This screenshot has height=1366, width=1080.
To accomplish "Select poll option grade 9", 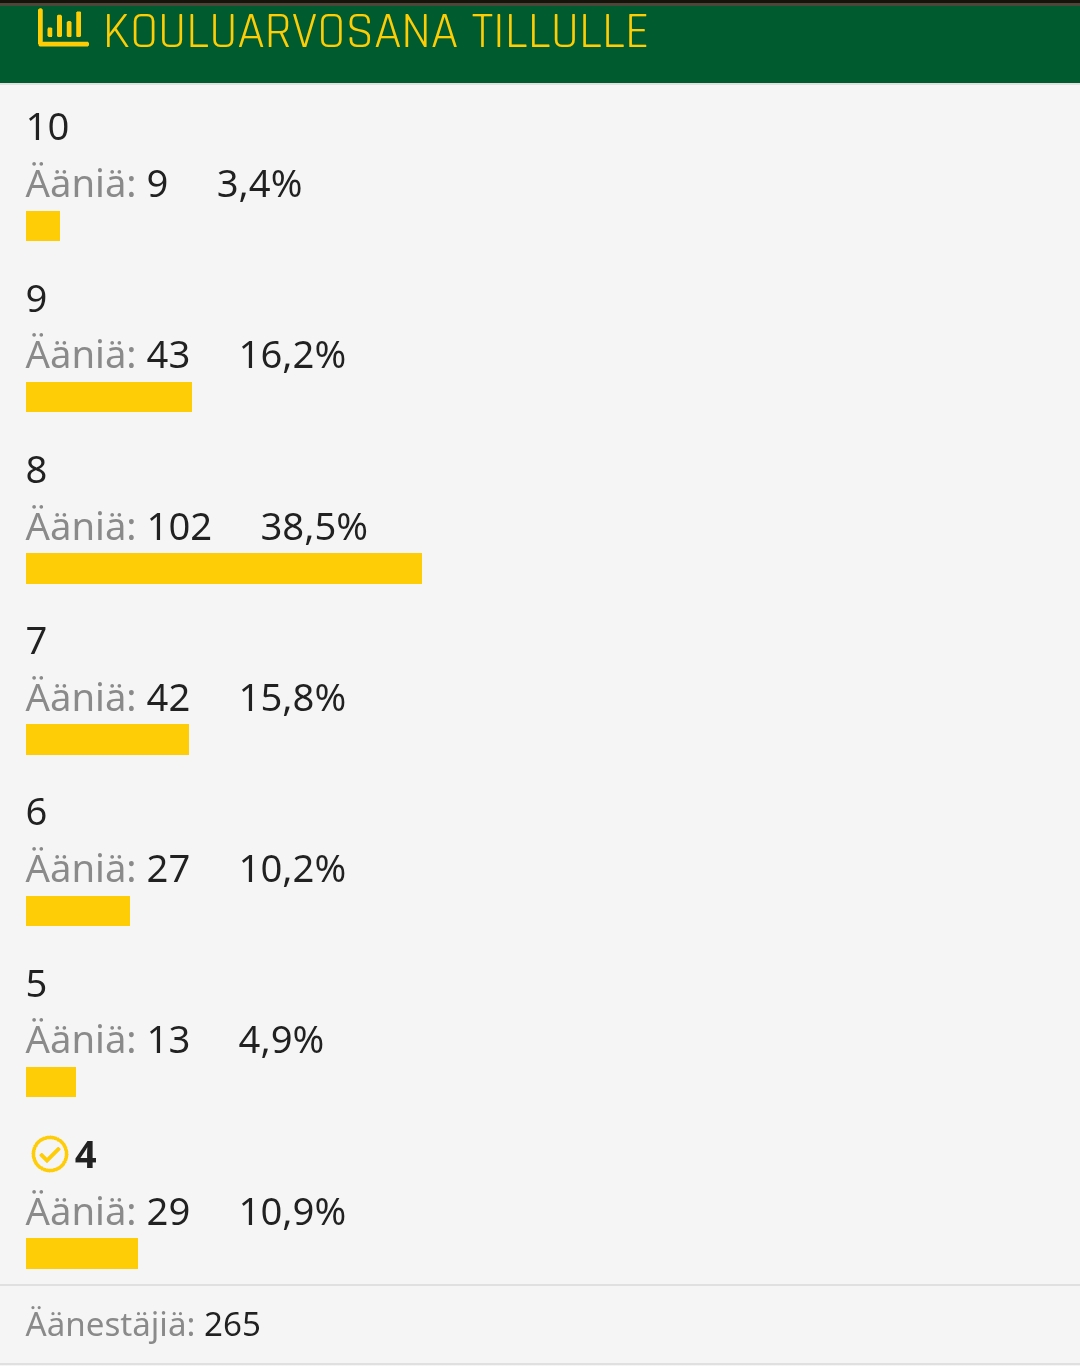I will point(37,298).
